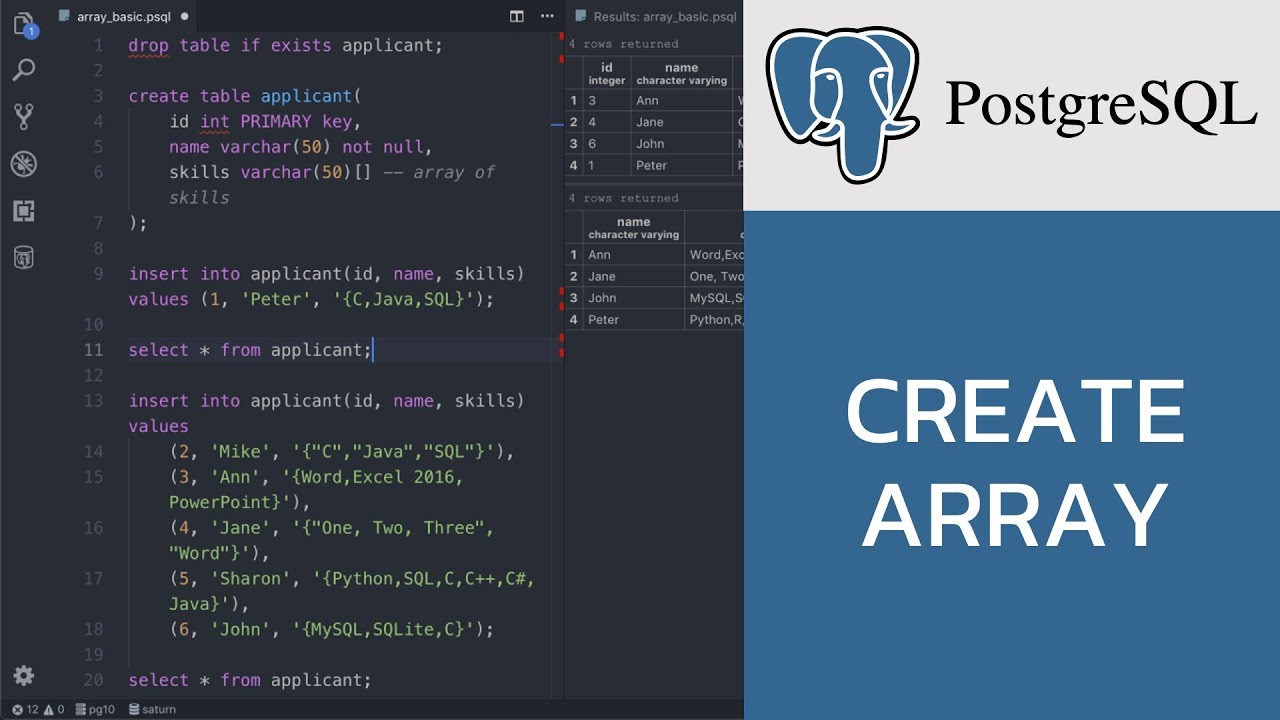Select the 'Word,Exc' skills cell for Ann
The image size is (1280, 720).
[714, 255]
